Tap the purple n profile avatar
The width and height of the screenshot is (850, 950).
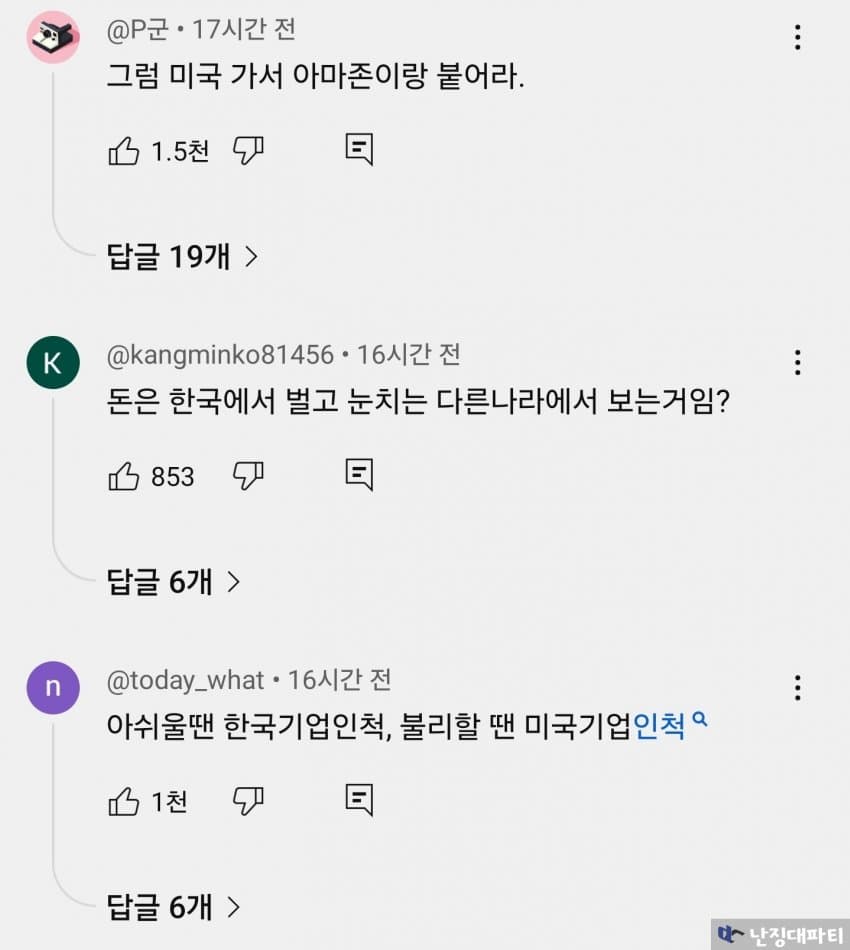tap(53, 688)
